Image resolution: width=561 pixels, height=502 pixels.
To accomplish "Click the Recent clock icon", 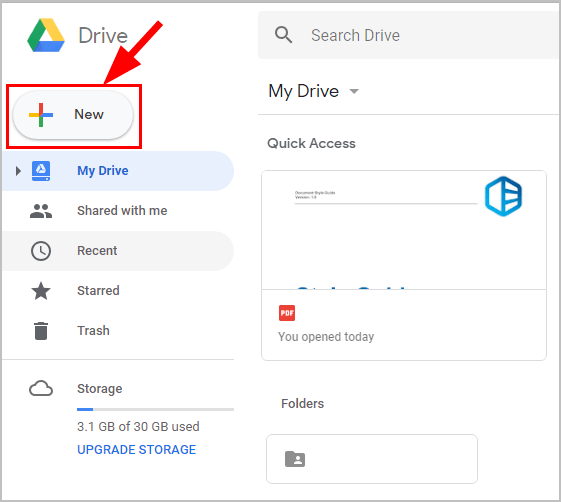I will (x=41, y=251).
